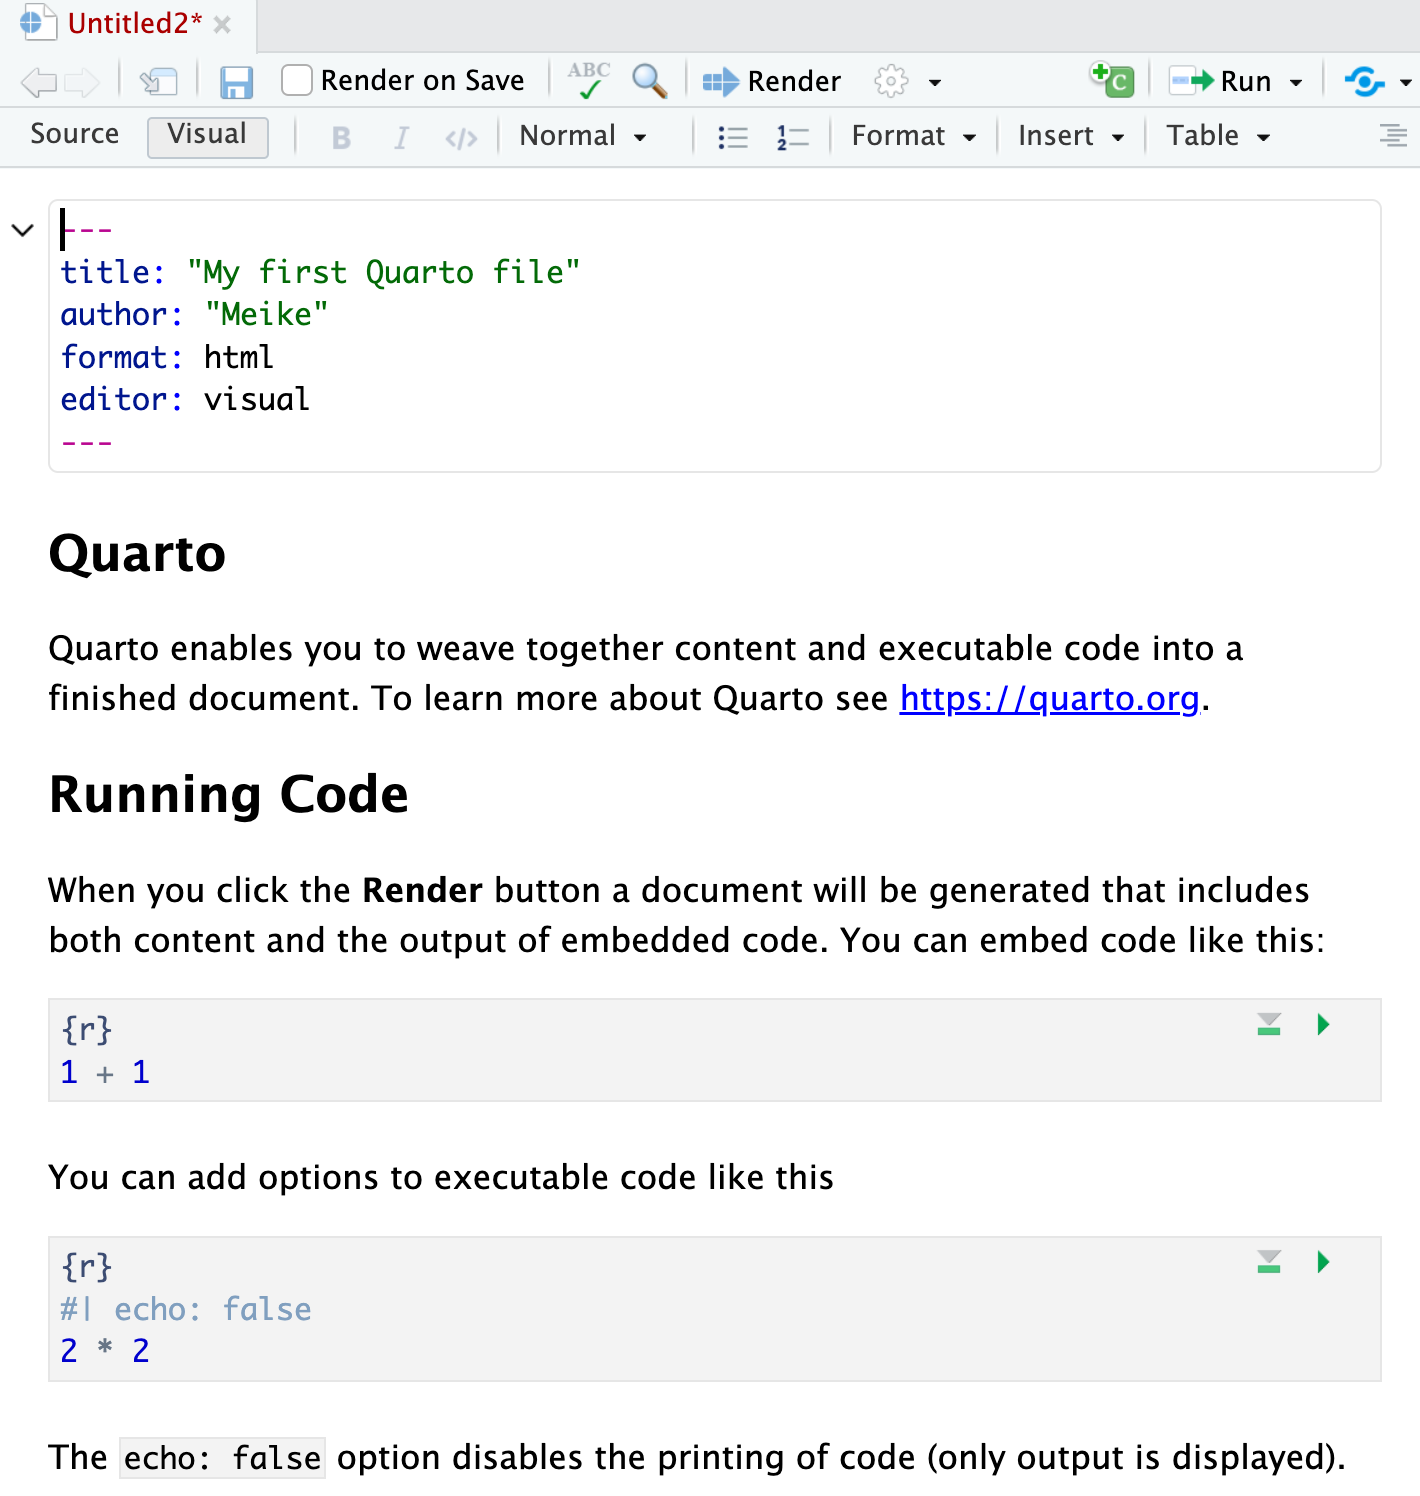This screenshot has width=1420, height=1496.
Task: Collapse the YAML header block chevron
Action: [x=23, y=230]
